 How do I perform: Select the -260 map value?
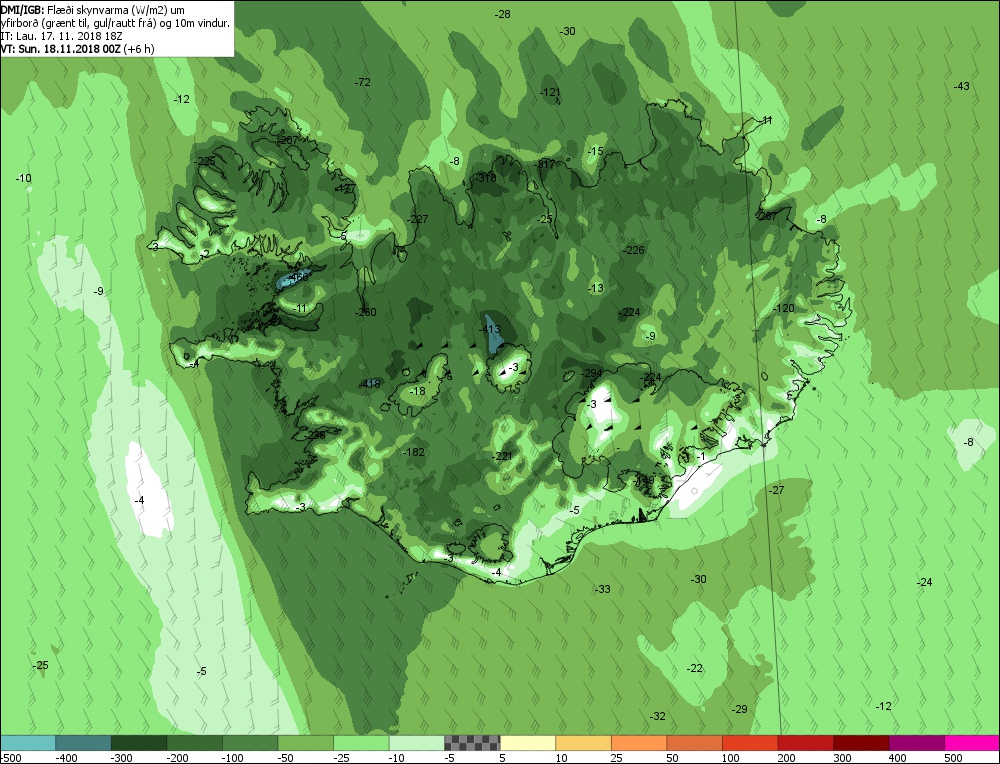[365, 312]
